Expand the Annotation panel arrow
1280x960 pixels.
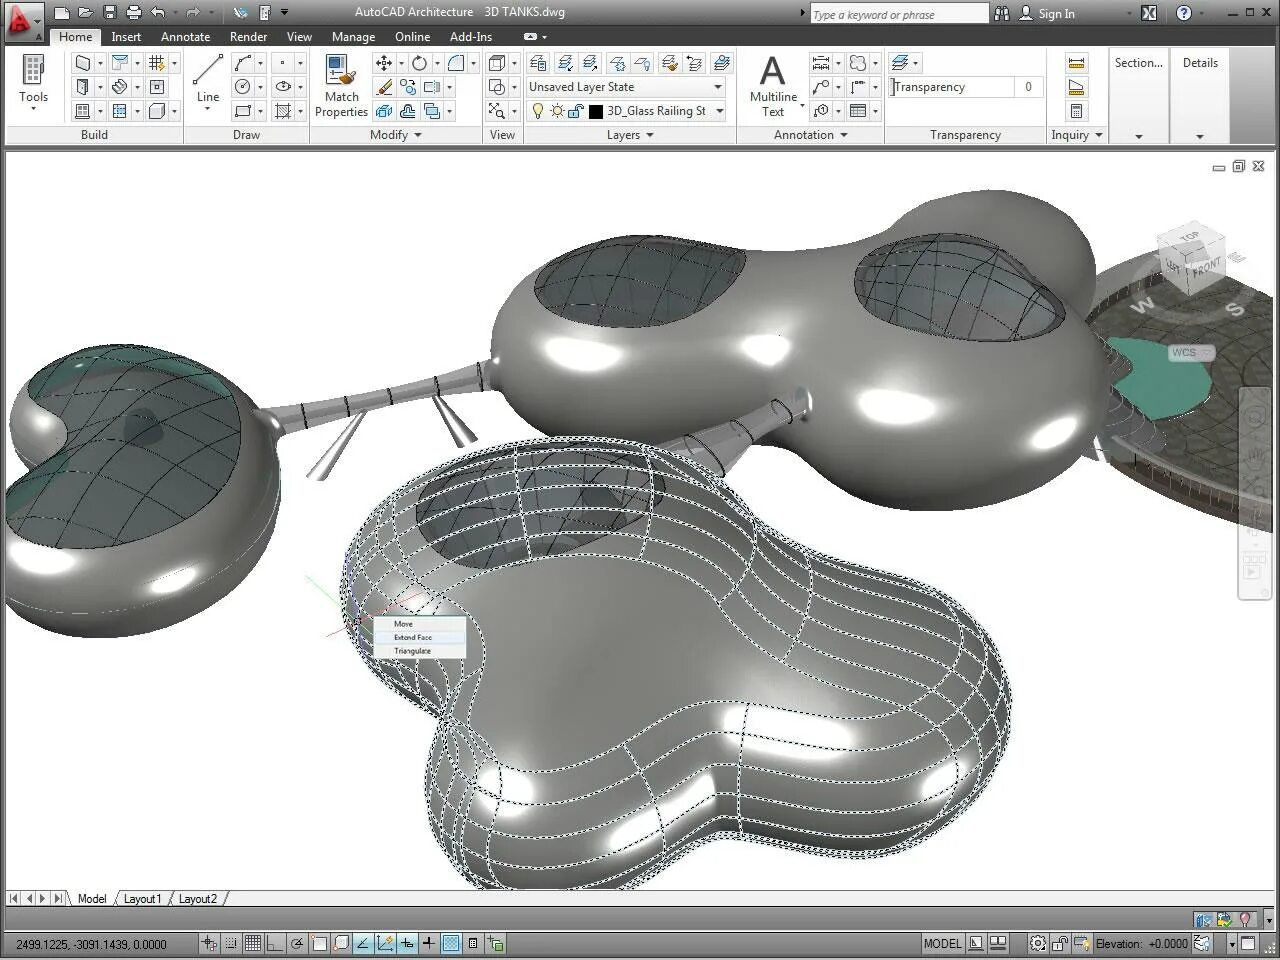[843, 135]
